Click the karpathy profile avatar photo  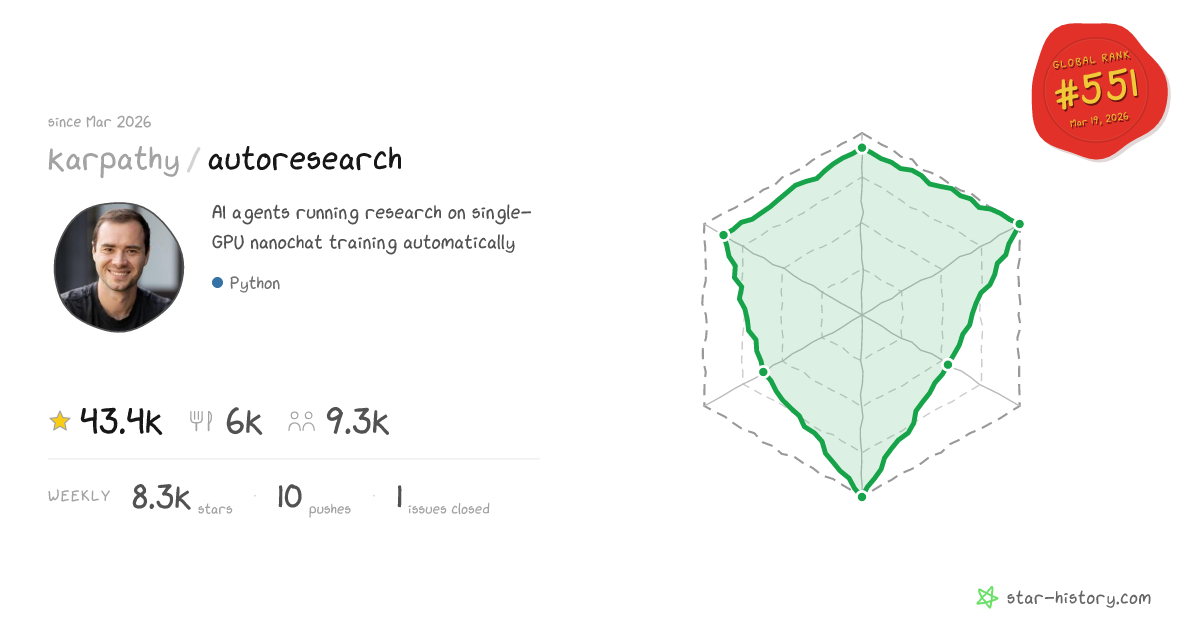point(119,267)
